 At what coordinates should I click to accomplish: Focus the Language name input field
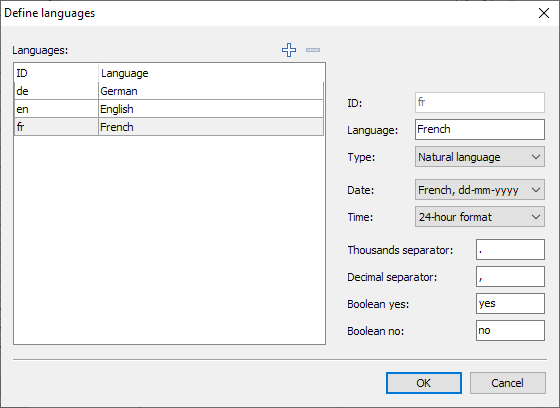(x=480, y=129)
